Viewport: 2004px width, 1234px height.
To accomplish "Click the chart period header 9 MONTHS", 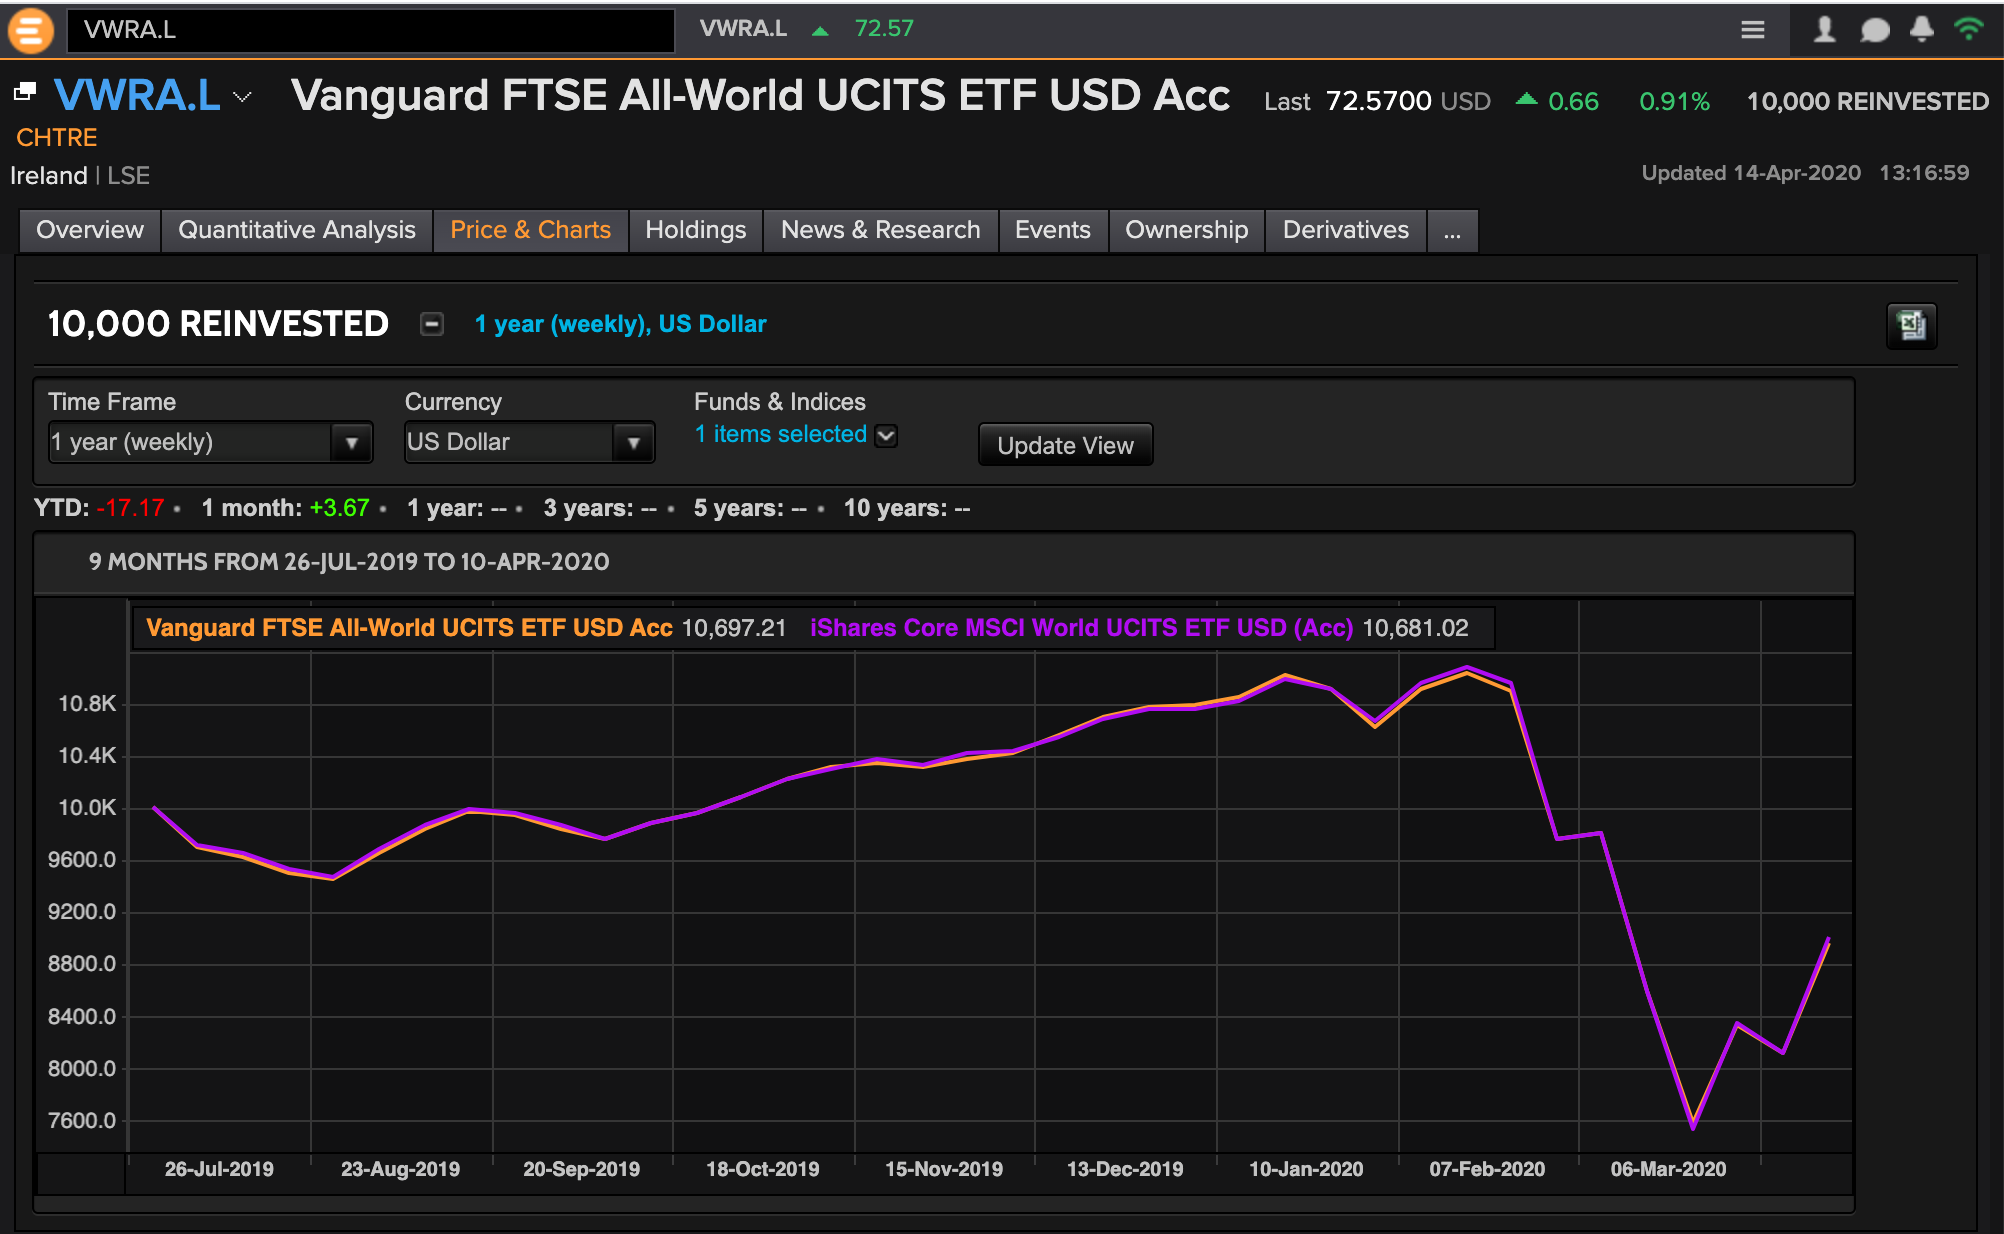I will click(x=349, y=562).
